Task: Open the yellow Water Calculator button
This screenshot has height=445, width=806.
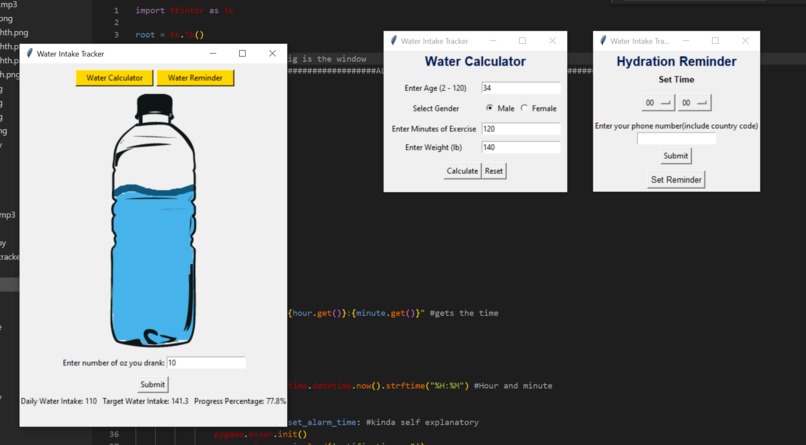Action: 114,78
